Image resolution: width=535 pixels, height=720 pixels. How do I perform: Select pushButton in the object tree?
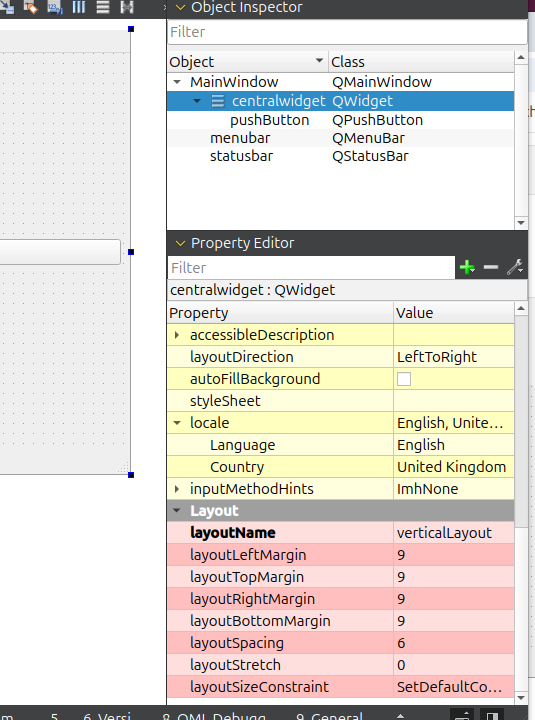[x=269, y=120]
